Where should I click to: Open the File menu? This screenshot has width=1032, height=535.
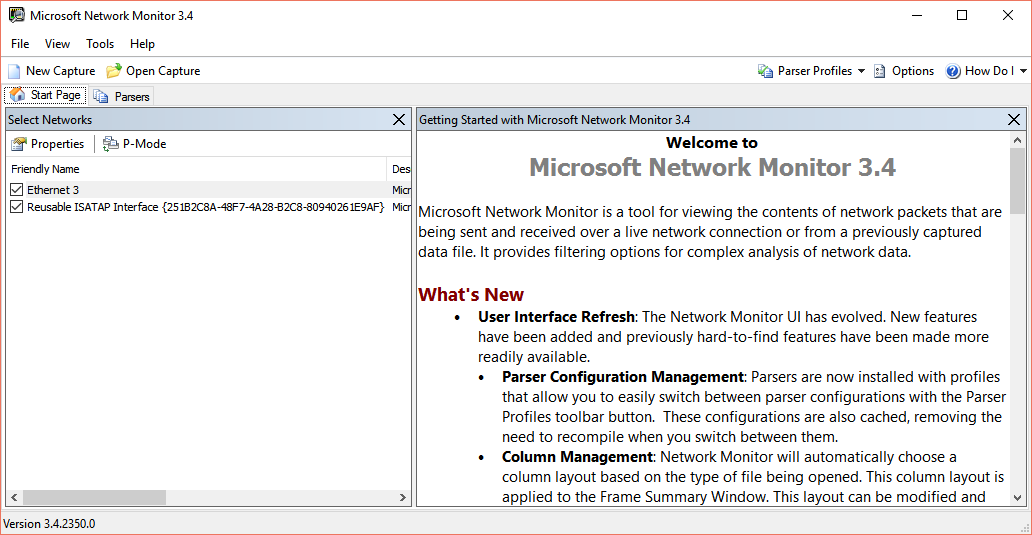coord(20,44)
